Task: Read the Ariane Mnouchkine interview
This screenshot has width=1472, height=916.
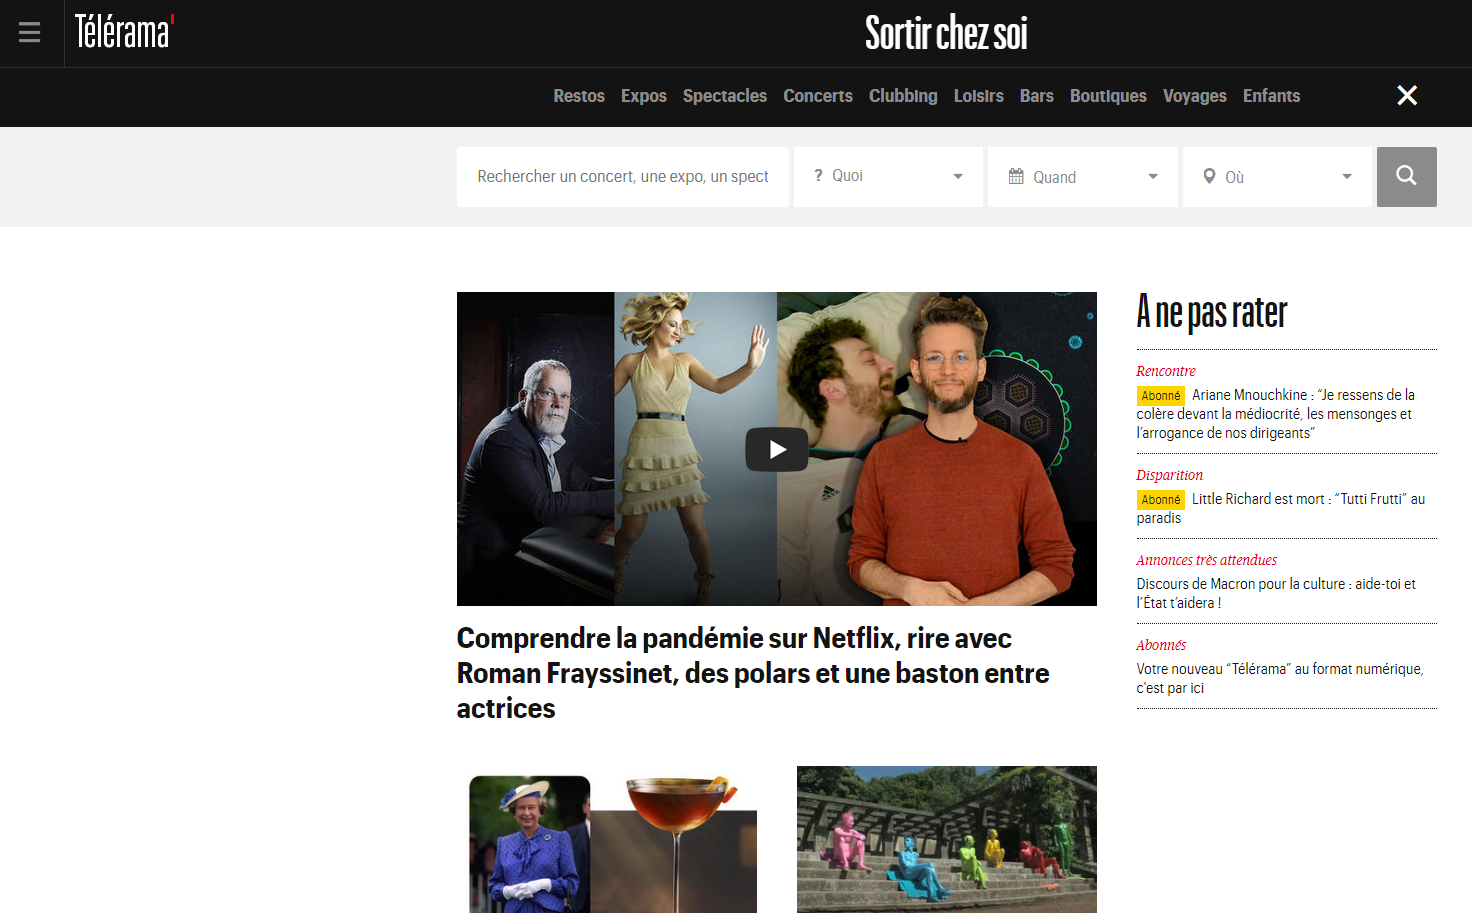Action: [1276, 414]
